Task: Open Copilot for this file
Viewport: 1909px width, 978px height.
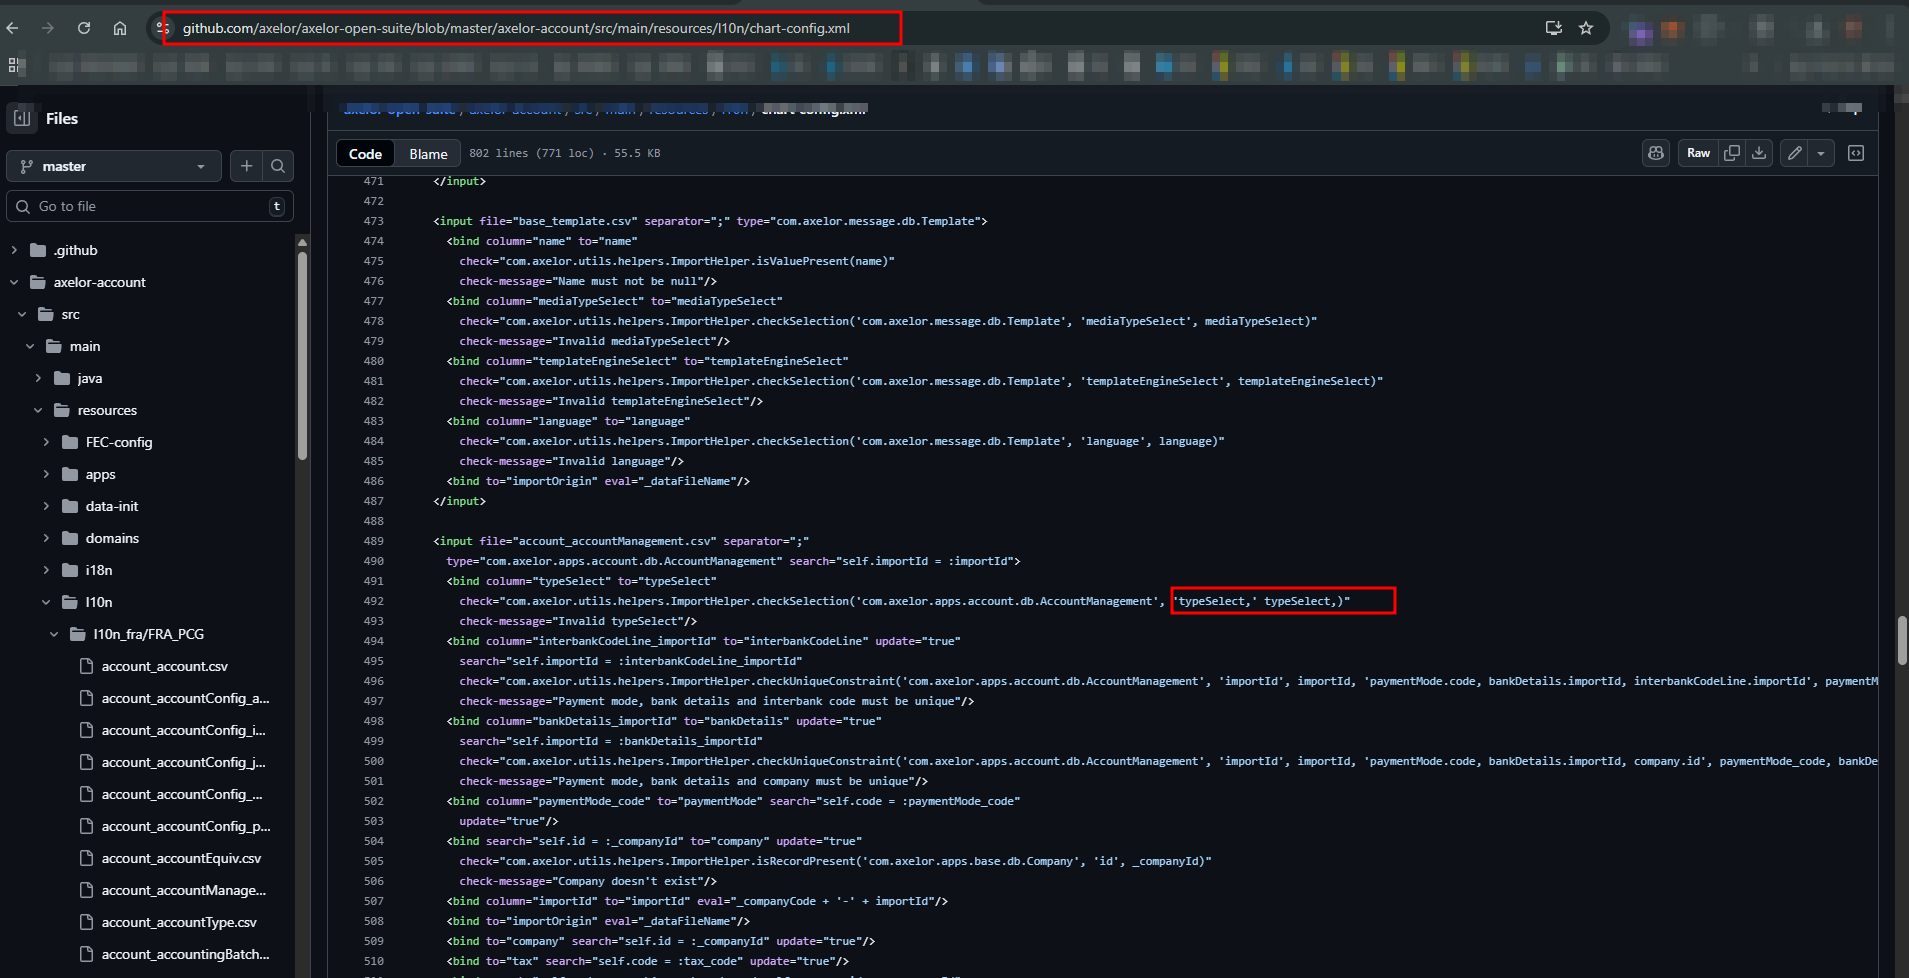Action: [1656, 153]
